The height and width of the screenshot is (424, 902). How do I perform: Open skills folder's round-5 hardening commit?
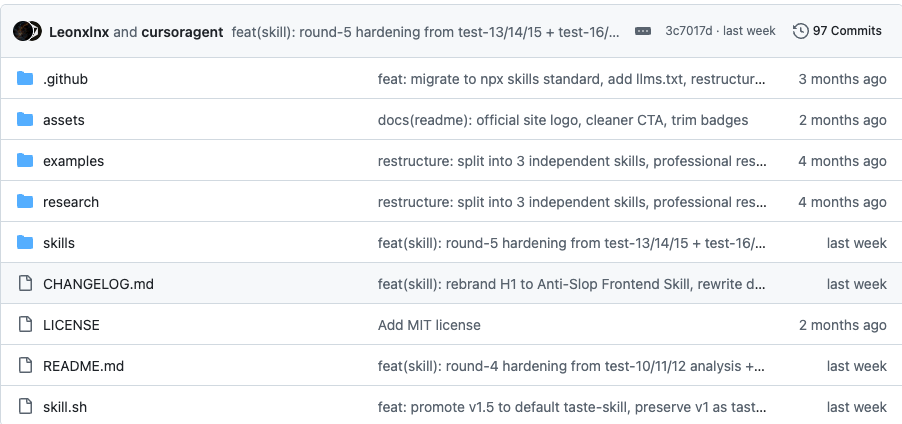coord(571,243)
